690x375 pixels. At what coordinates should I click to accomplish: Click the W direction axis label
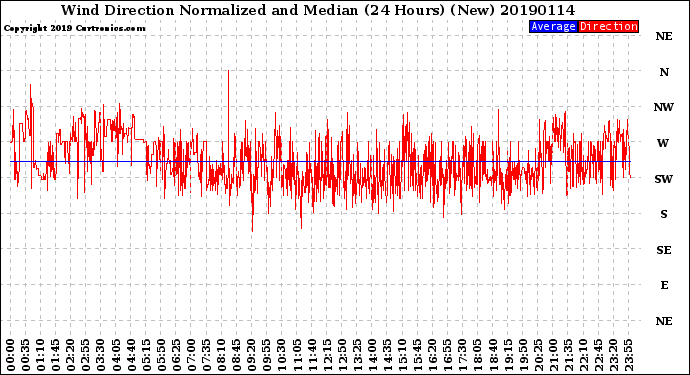coord(663,143)
